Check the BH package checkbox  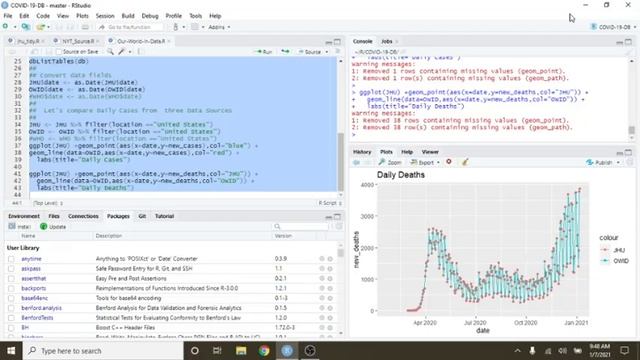click(x=11, y=327)
